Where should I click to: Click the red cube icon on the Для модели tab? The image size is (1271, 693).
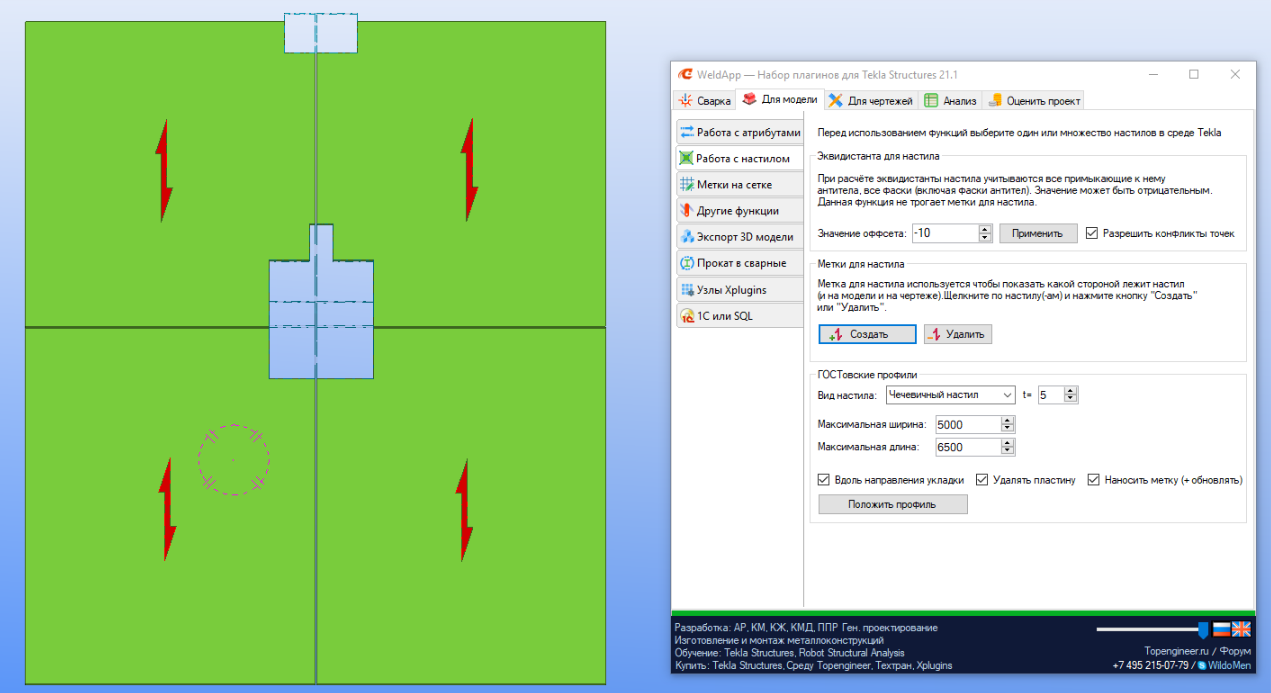coord(749,99)
